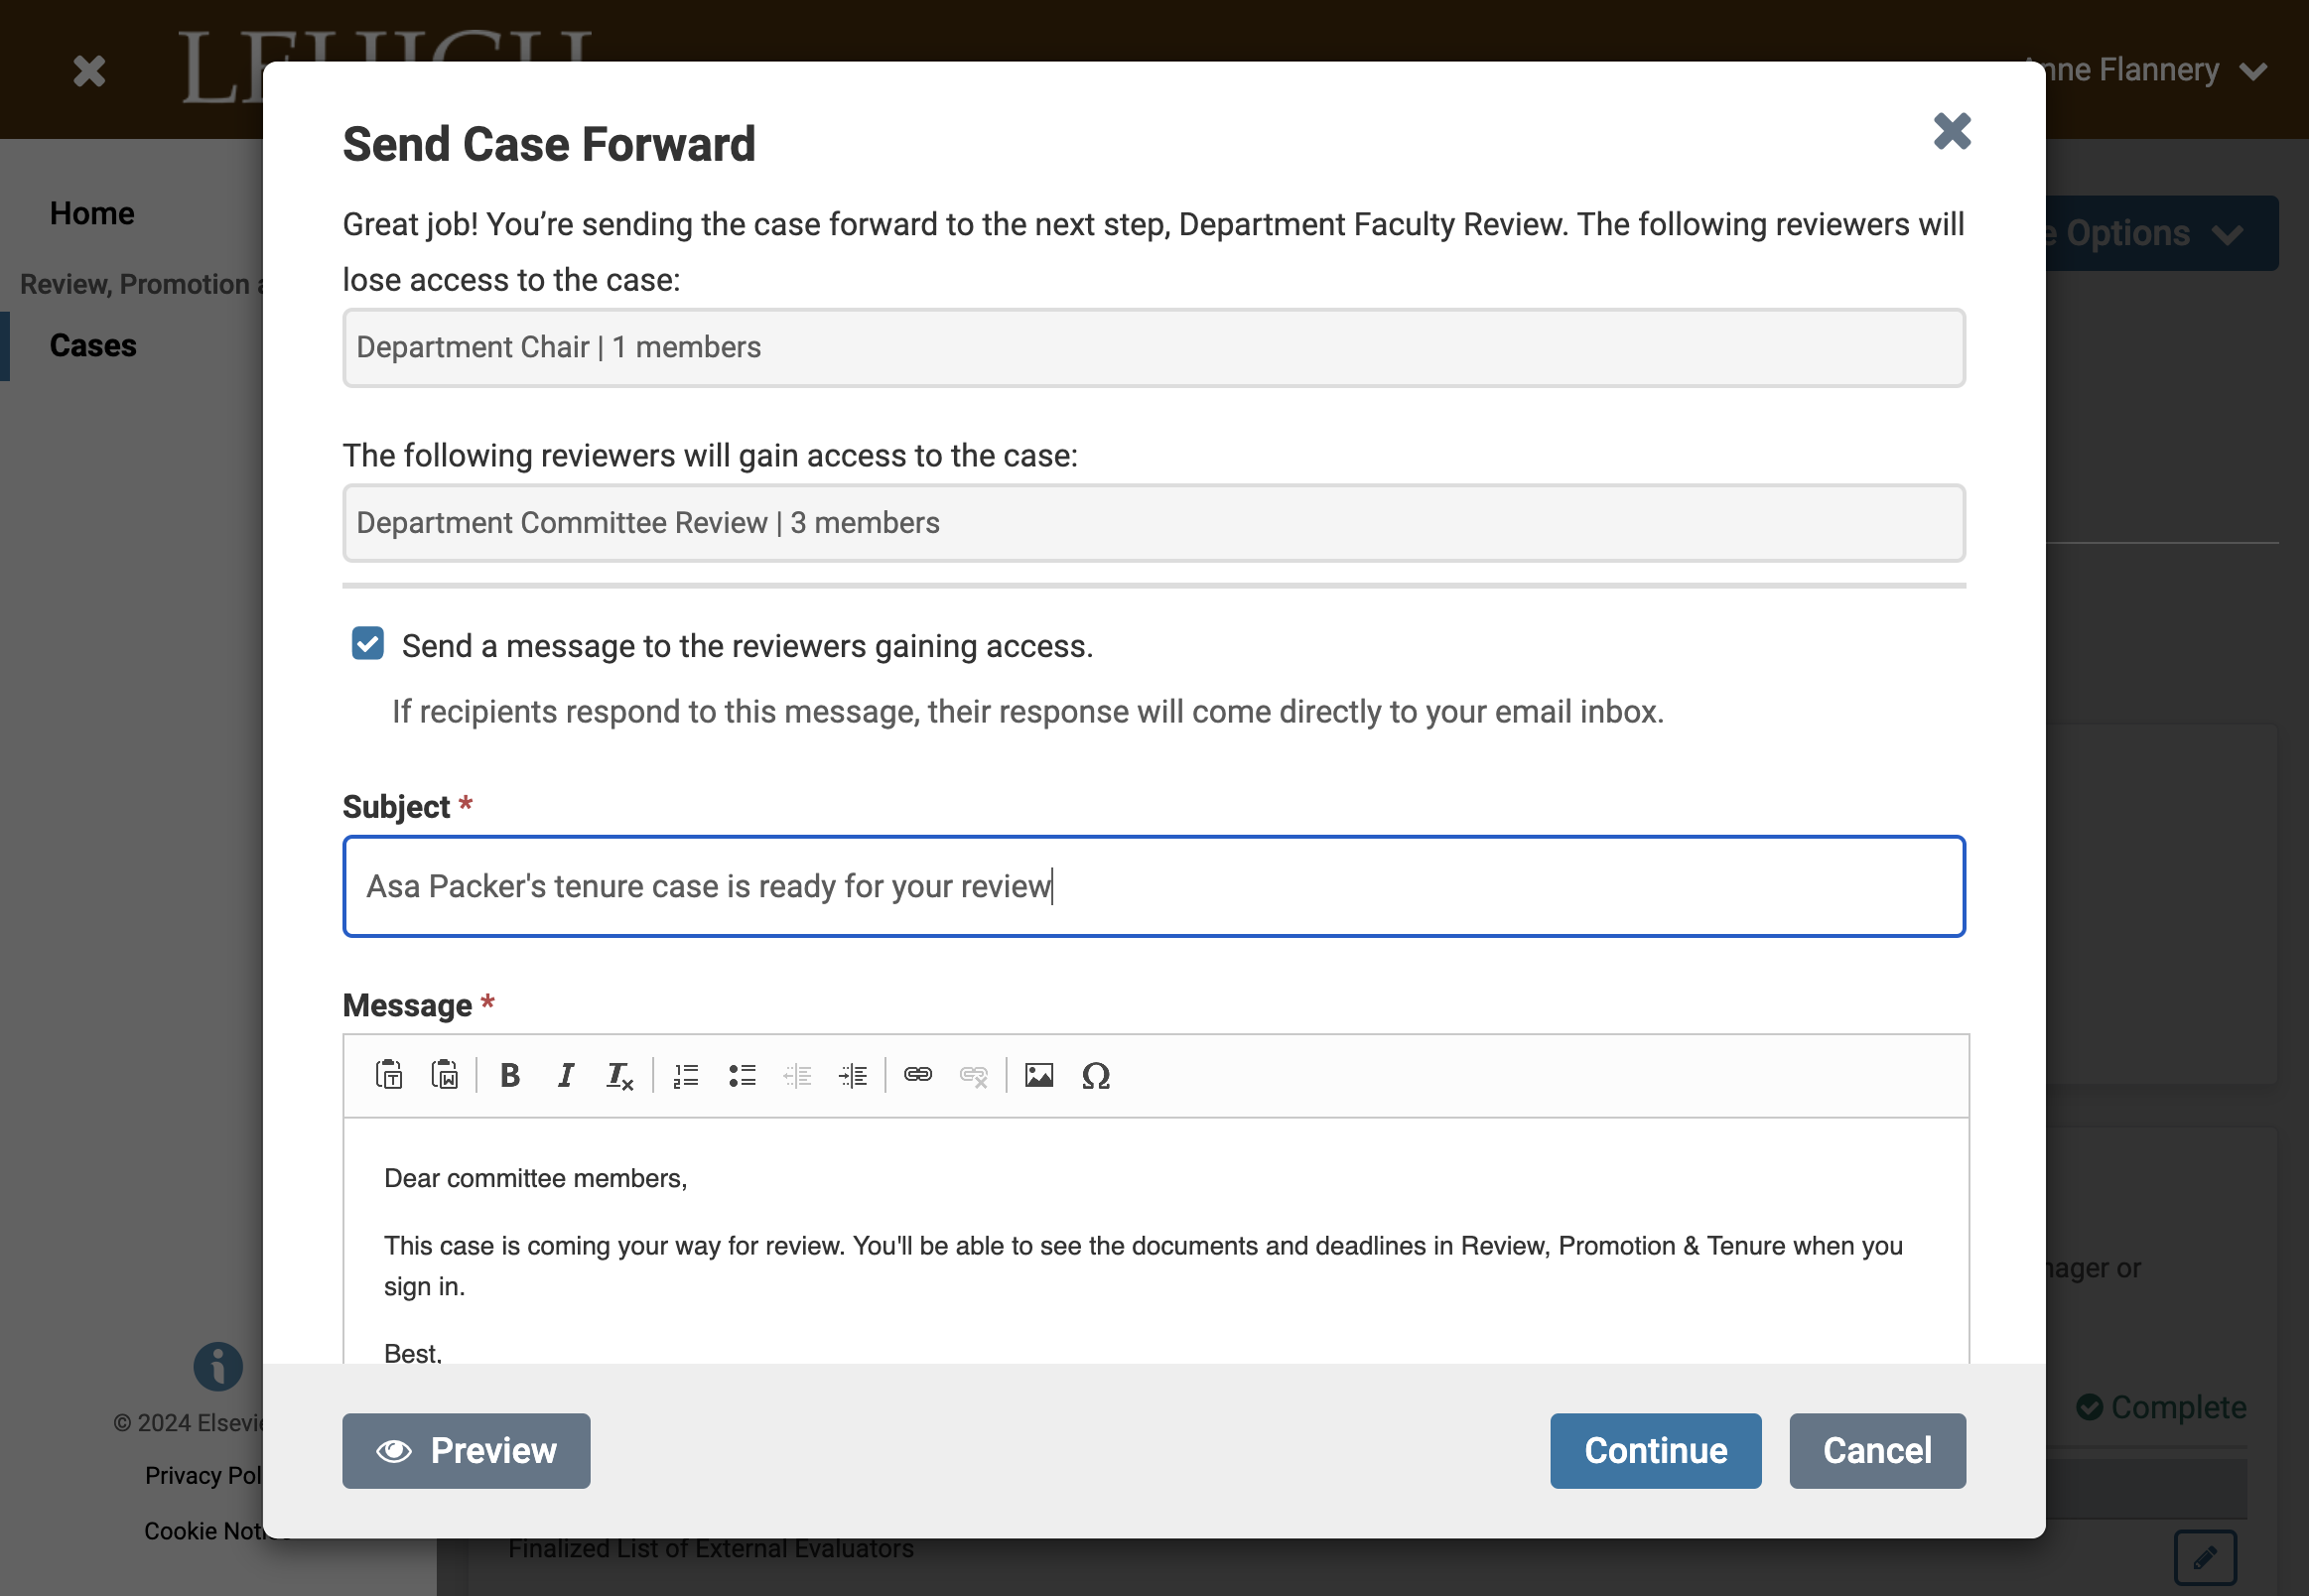Close the Send Case Forward dialog

click(x=1951, y=131)
